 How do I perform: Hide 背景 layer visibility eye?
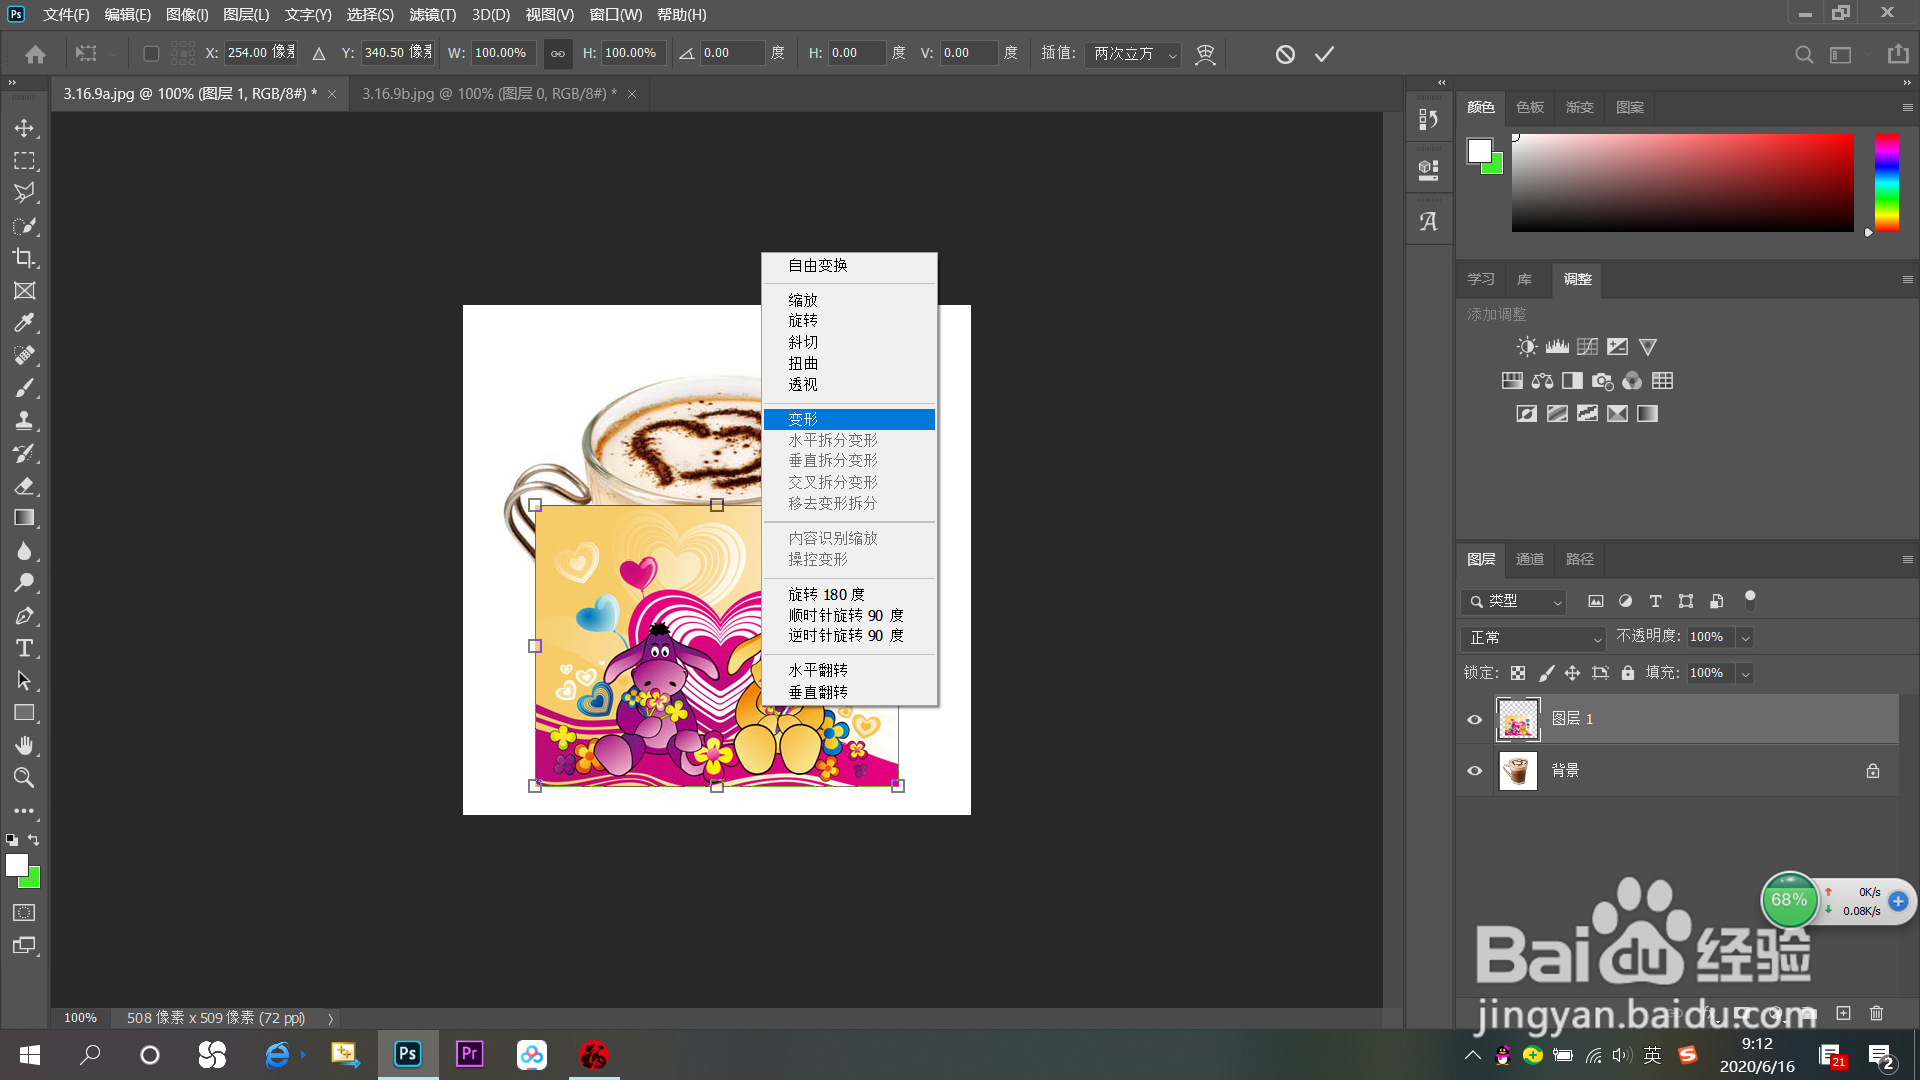[x=1474, y=771]
